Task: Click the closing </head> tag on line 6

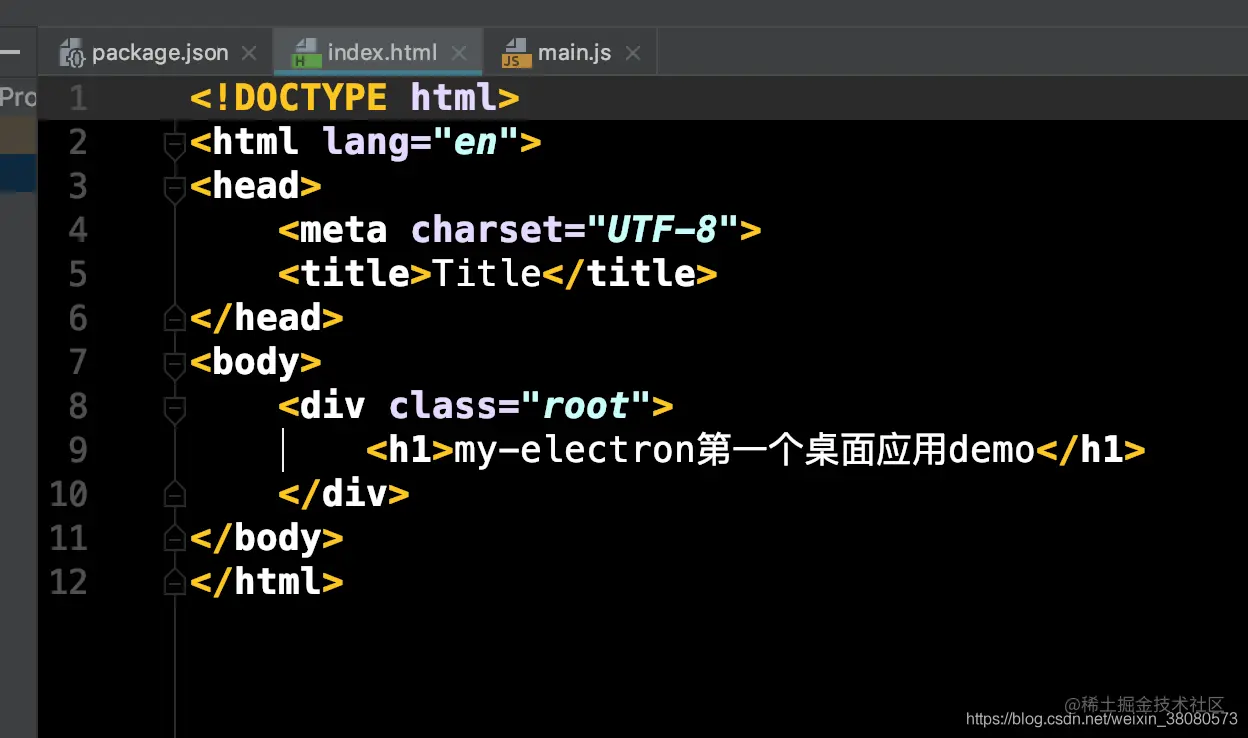Action: (x=267, y=318)
